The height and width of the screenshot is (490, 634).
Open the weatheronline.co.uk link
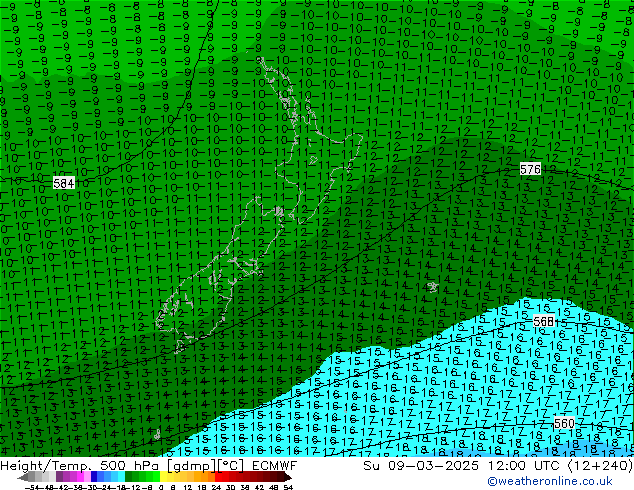pyautogui.click(x=550, y=481)
